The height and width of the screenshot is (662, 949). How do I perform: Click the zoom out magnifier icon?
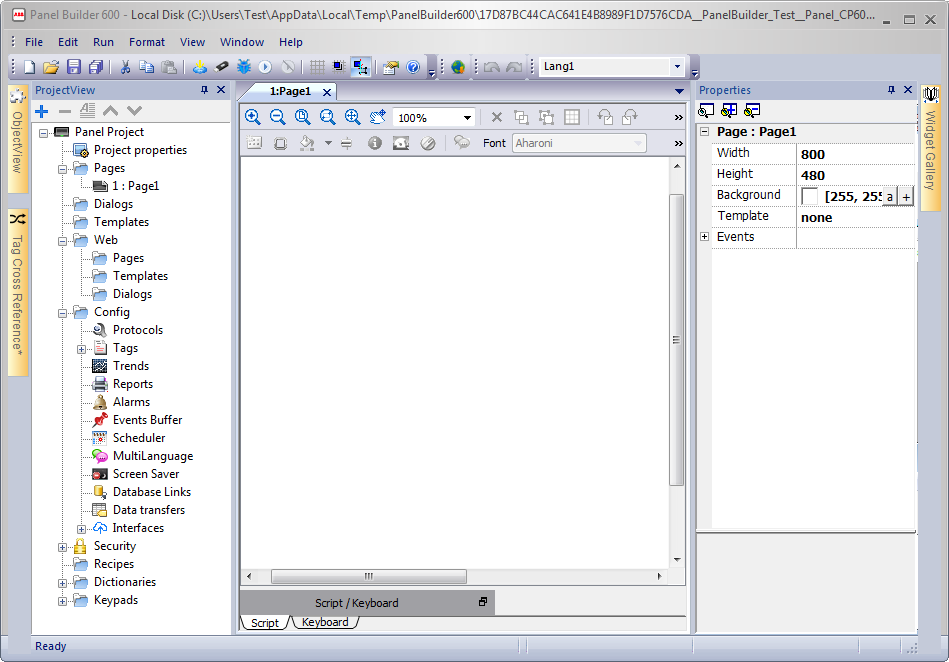click(278, 117)
